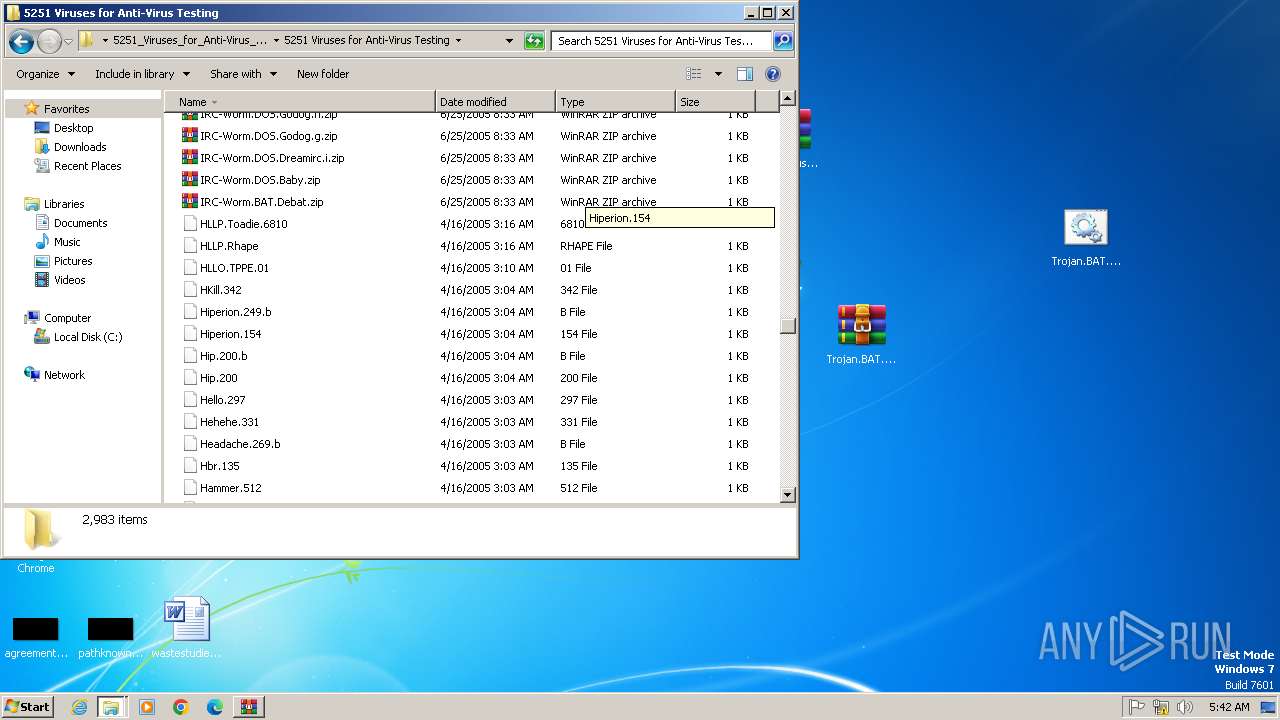Select Favorites in navigation pane
This screenshot has width=1280, height=720.
pos(66,109)
